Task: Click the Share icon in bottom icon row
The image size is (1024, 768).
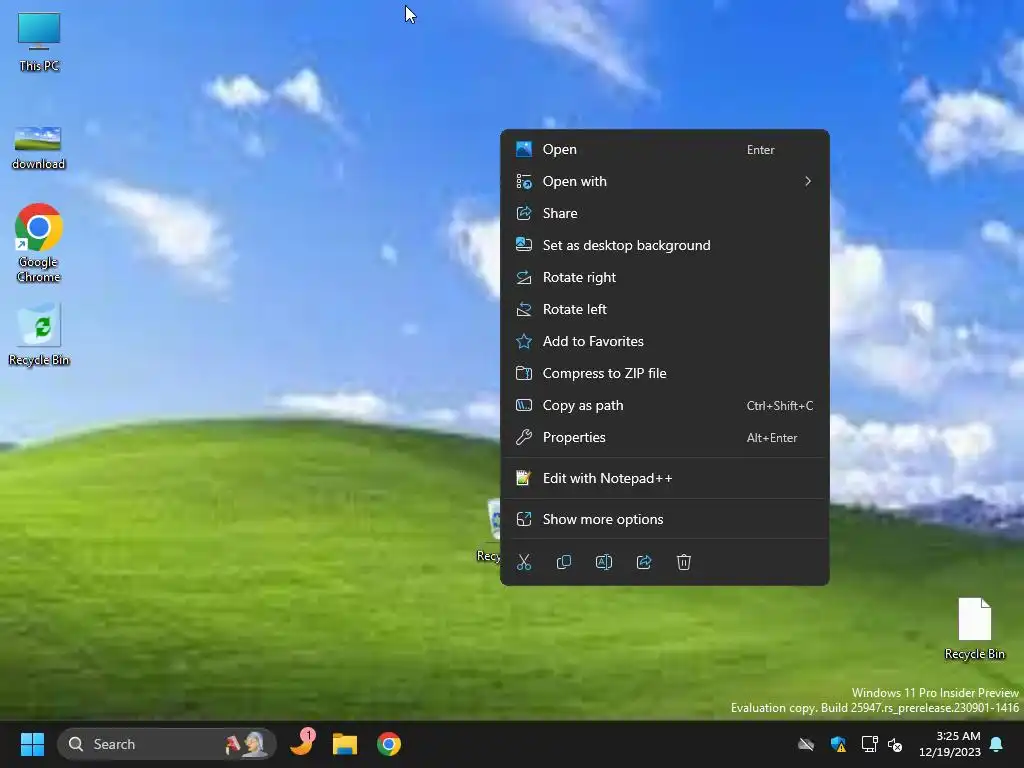Action: coord(644,562)
